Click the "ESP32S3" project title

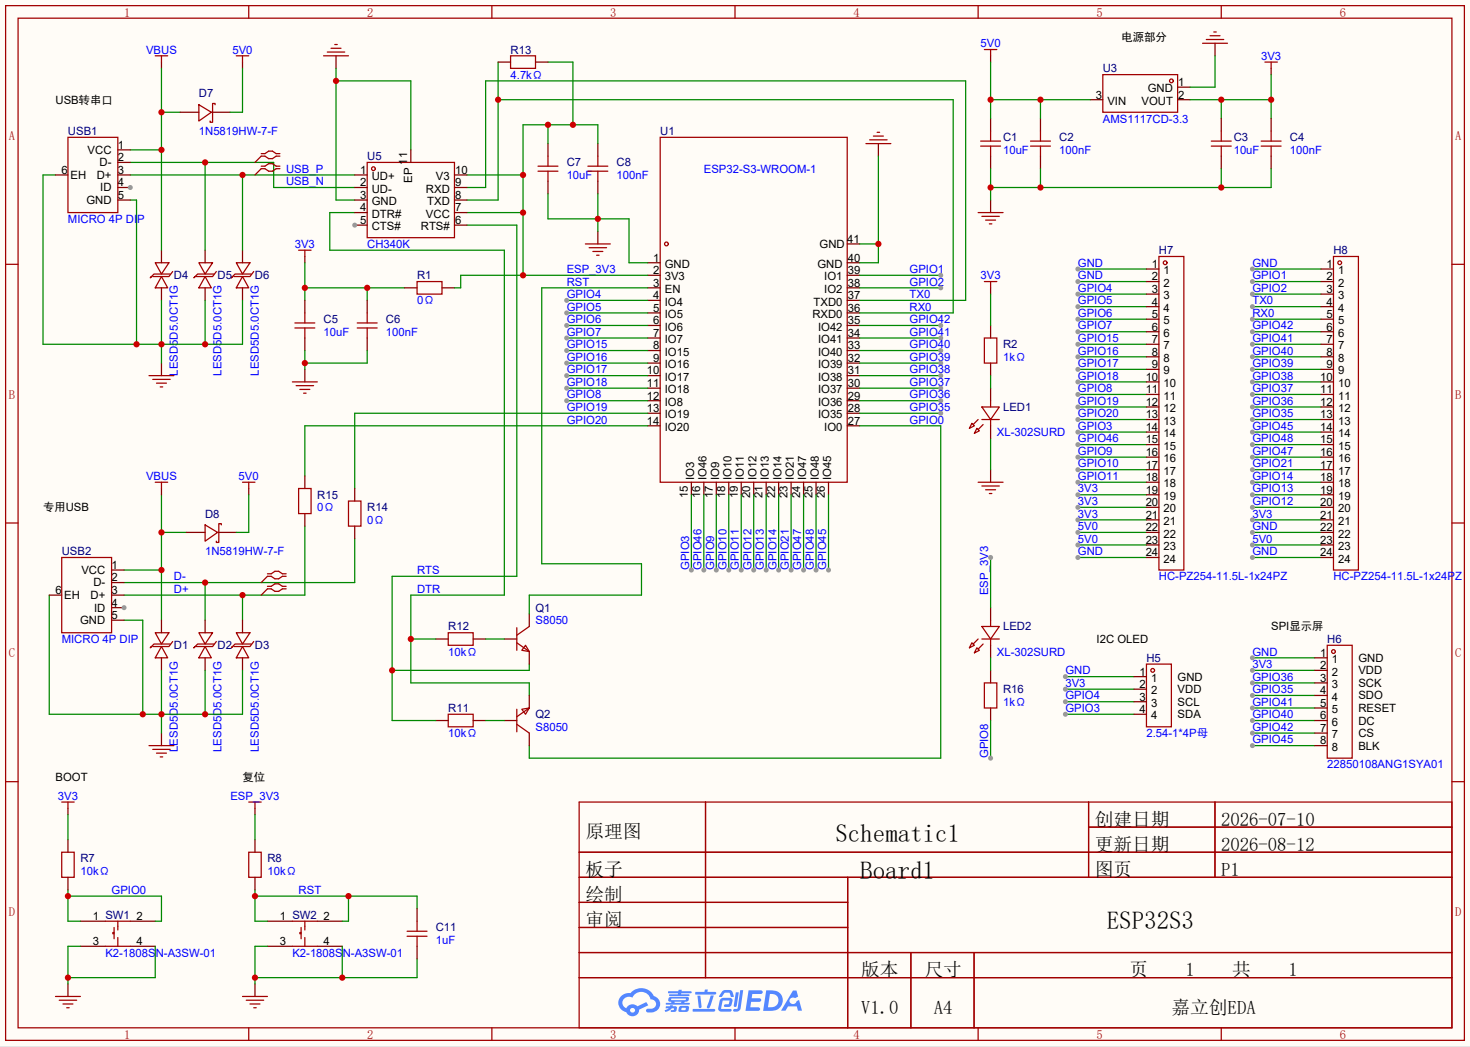pyautogui.click(x=1150, y=921)
